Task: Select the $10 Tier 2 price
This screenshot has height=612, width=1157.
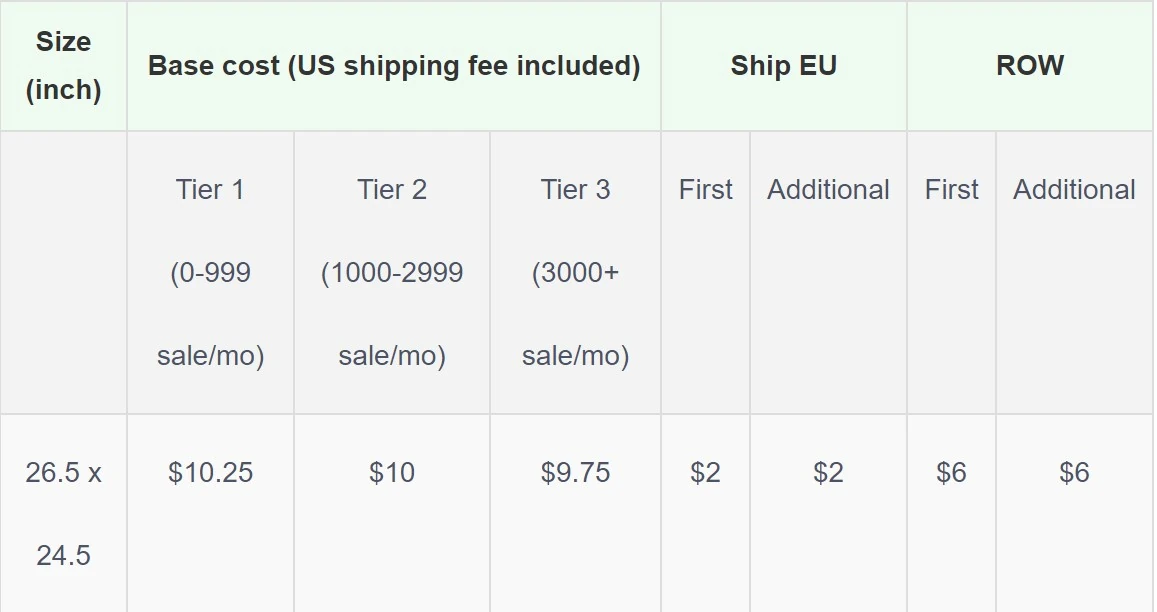Action: pos(392,472)
